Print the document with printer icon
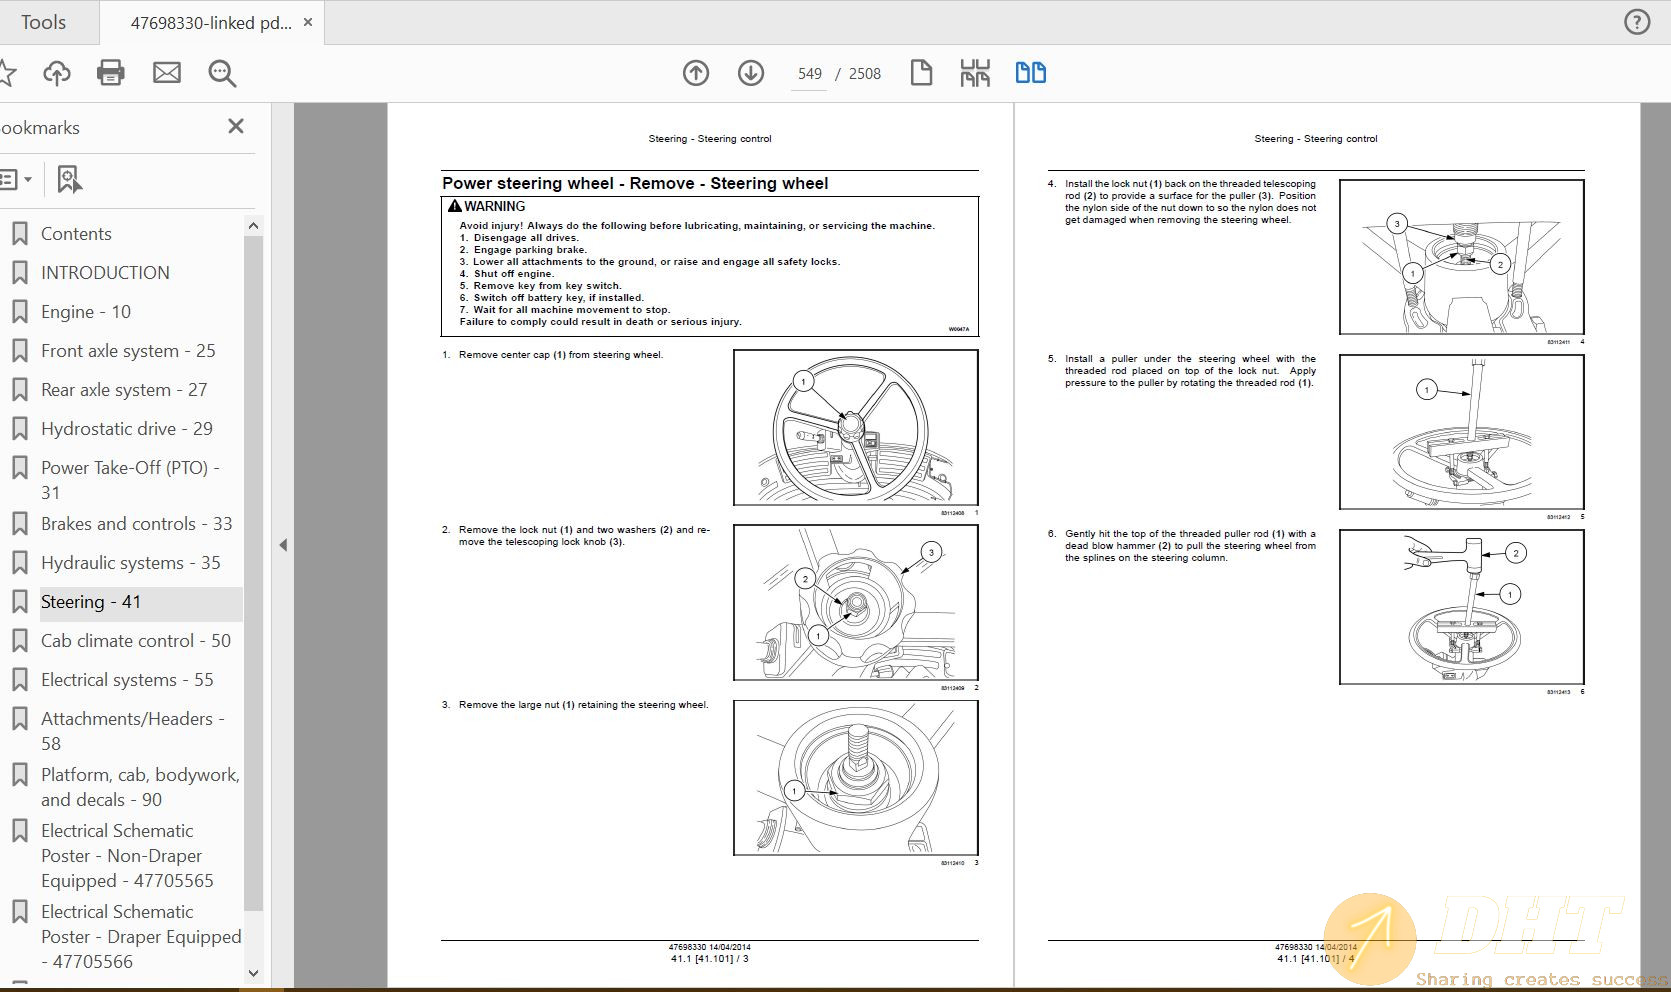Image resolution: width=1671 pixels, height=992 pixels. point(111,73)
